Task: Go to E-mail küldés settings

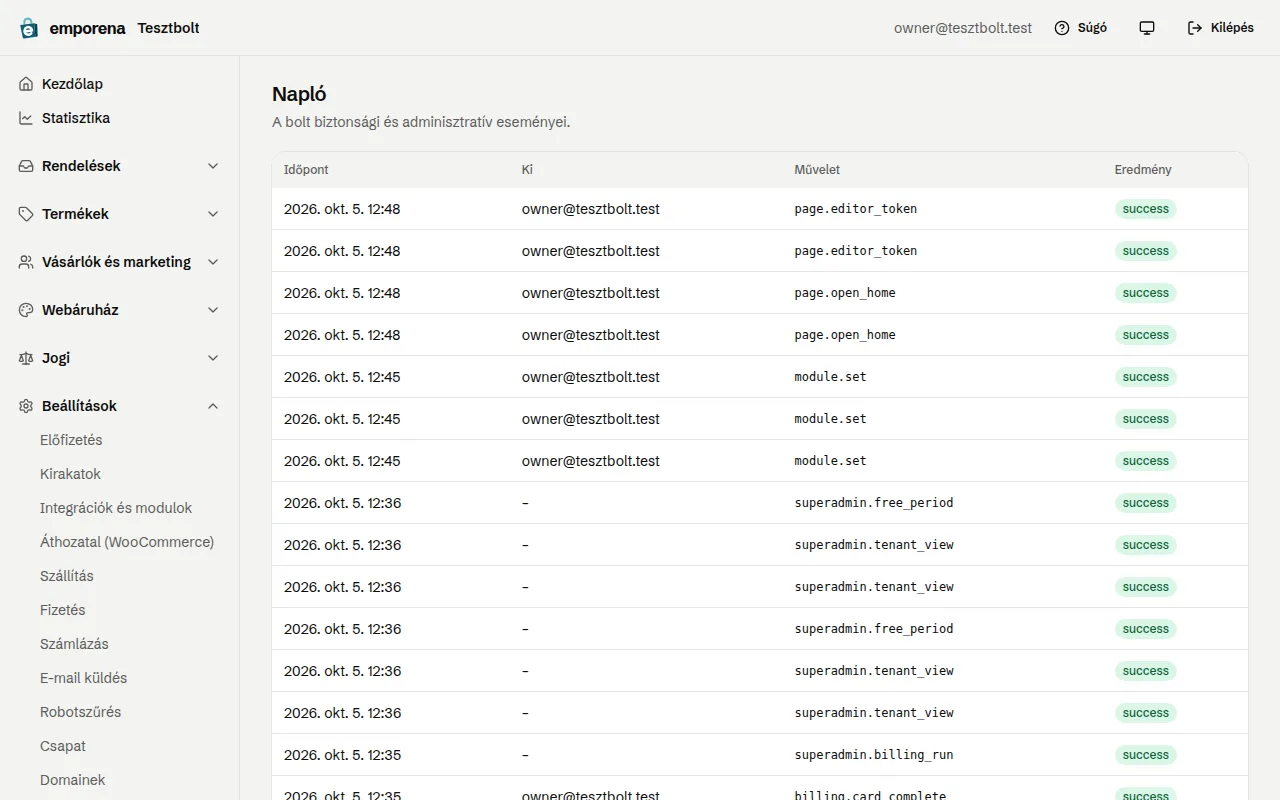Action: tap(84, 678)
